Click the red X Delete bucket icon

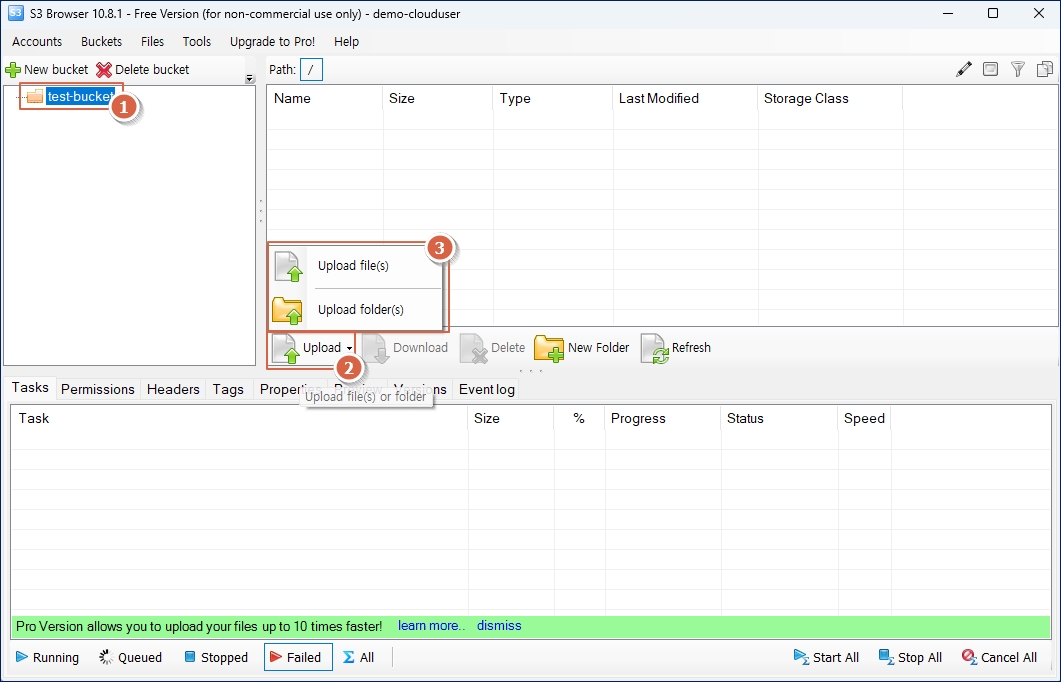(104, 70)
